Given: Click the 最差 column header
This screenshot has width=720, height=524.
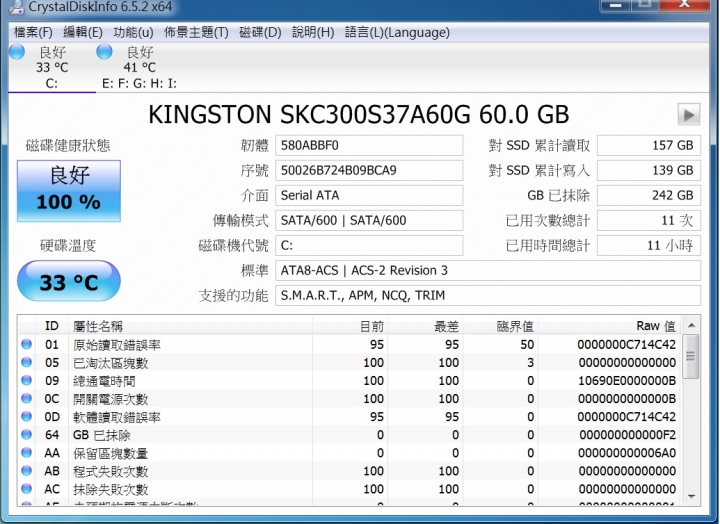Looking at the screenshot, I should pos(425,326).
